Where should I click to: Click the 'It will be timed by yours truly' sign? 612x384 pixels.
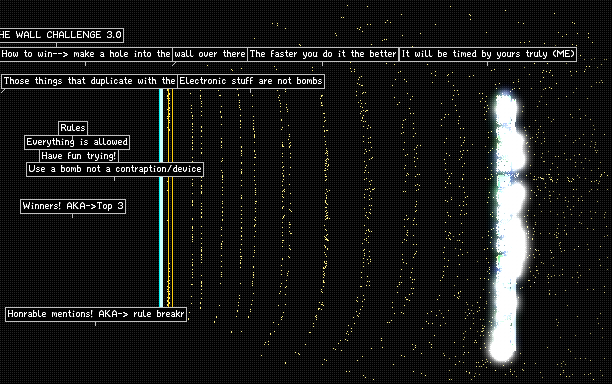[x=488, y=54]
